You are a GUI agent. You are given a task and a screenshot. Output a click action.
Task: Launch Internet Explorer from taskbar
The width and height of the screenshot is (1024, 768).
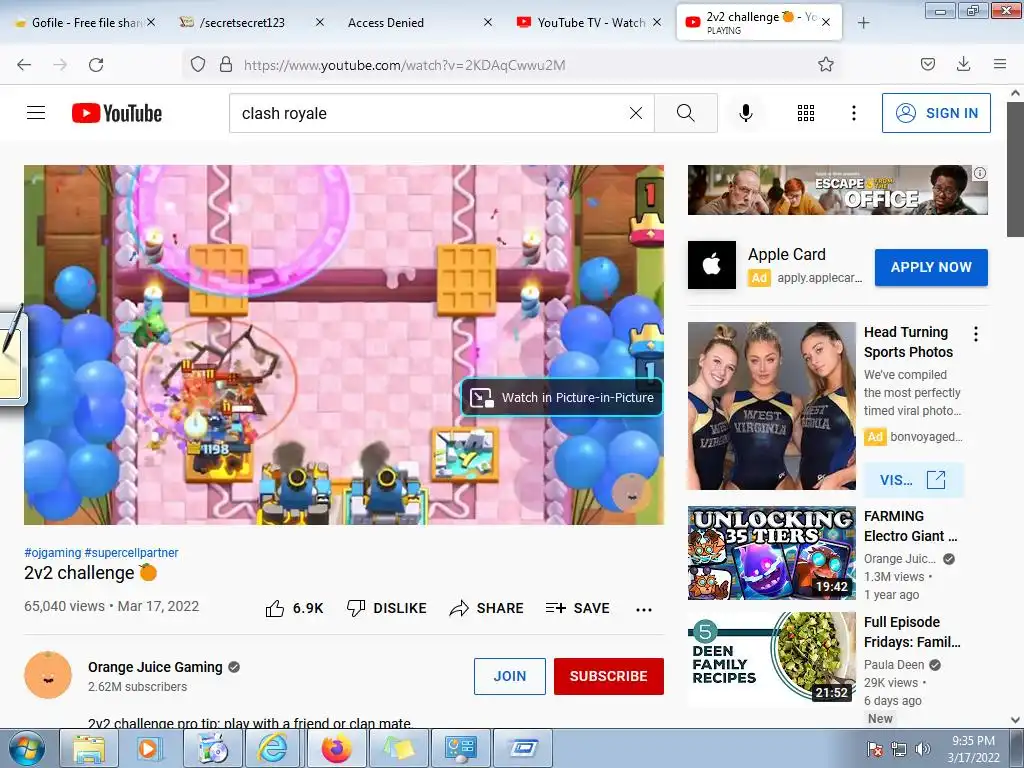tap(272, 748)
